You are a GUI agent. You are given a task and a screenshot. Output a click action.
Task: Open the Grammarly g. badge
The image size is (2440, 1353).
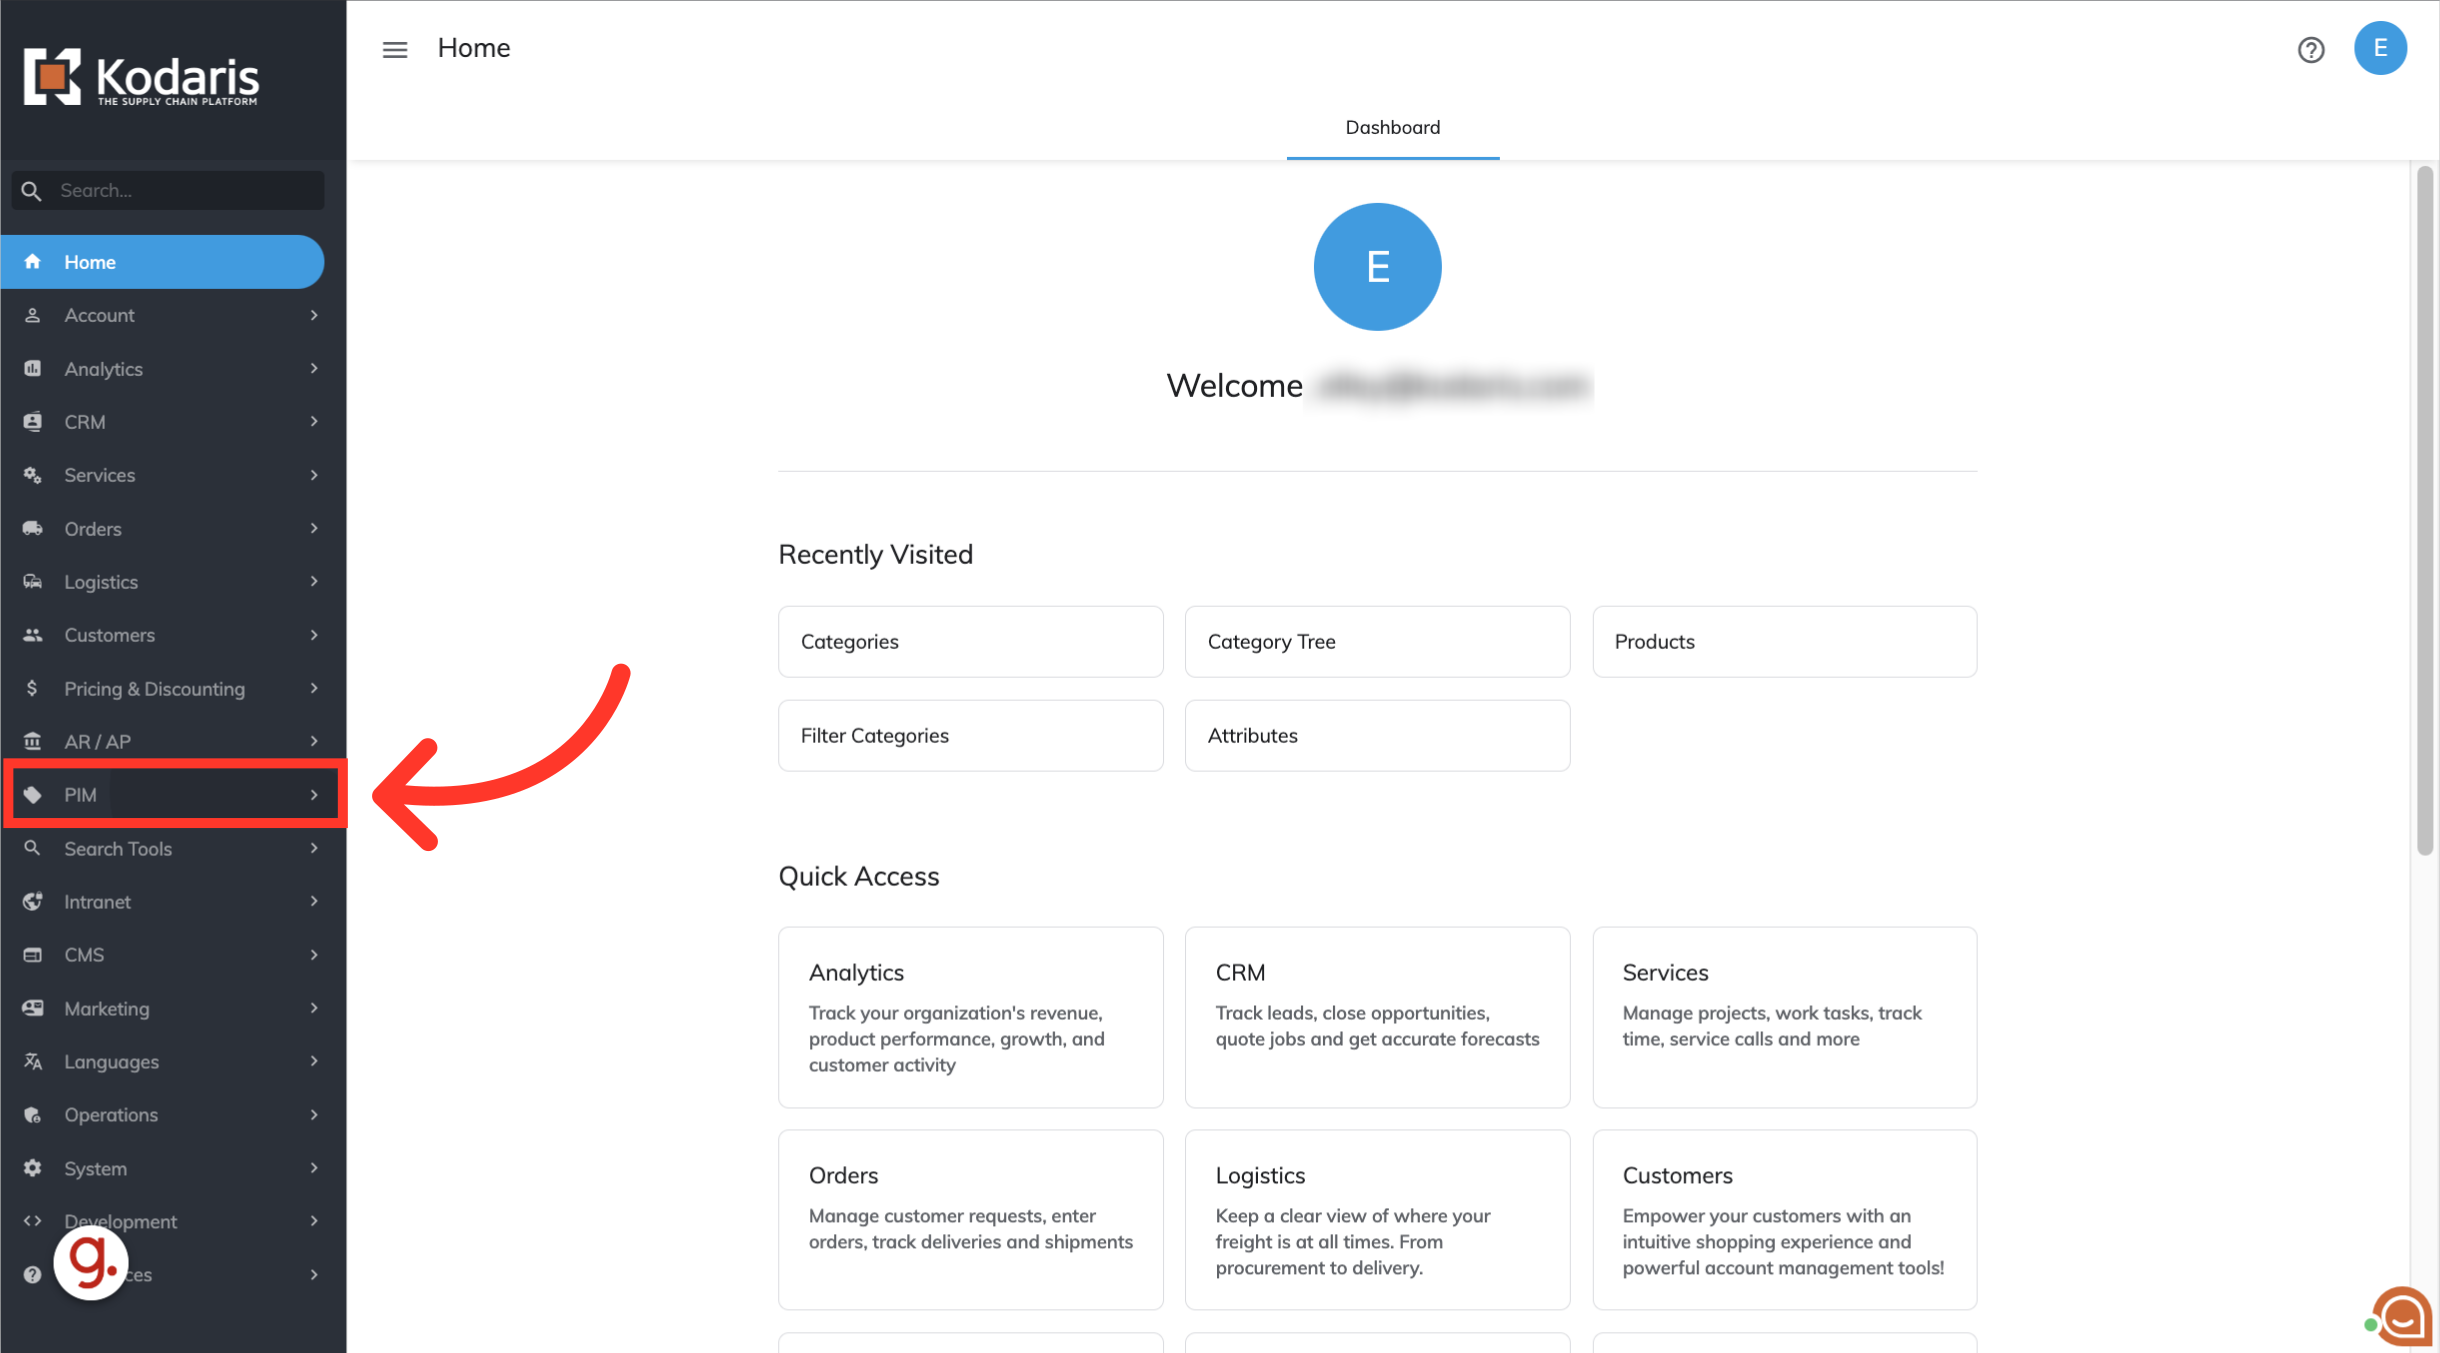click(90, 1263)
